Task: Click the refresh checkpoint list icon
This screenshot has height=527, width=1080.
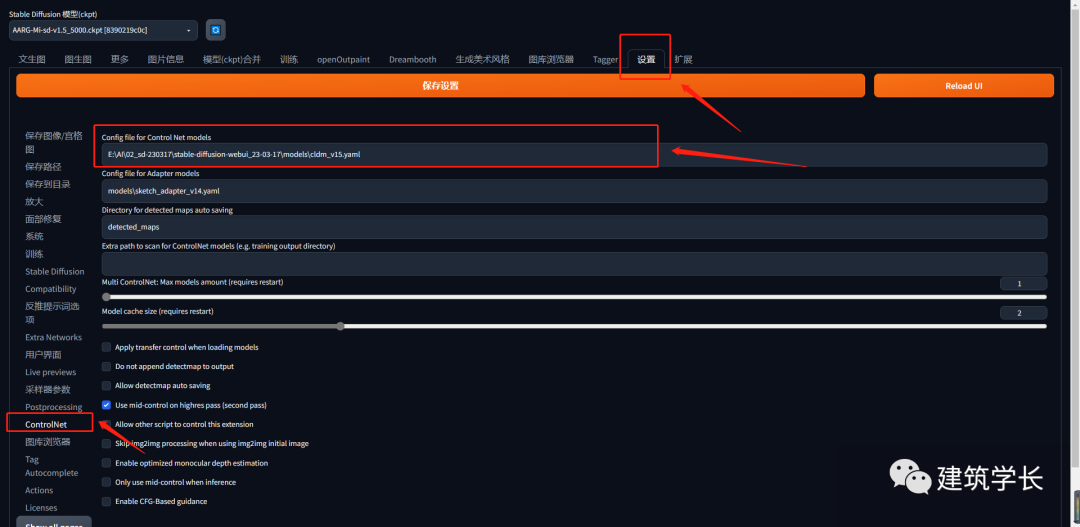Action: (x=215, y=31)
